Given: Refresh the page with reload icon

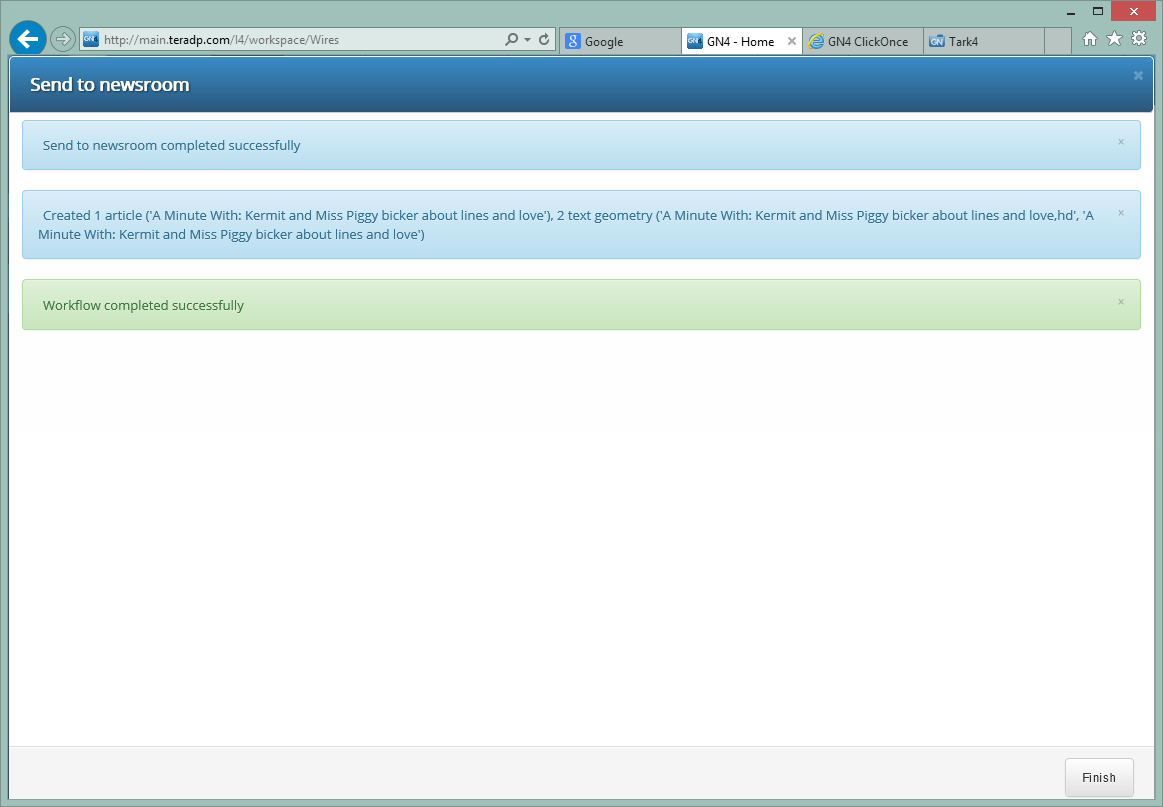Looking at the screenshot, I should [544, 39].
